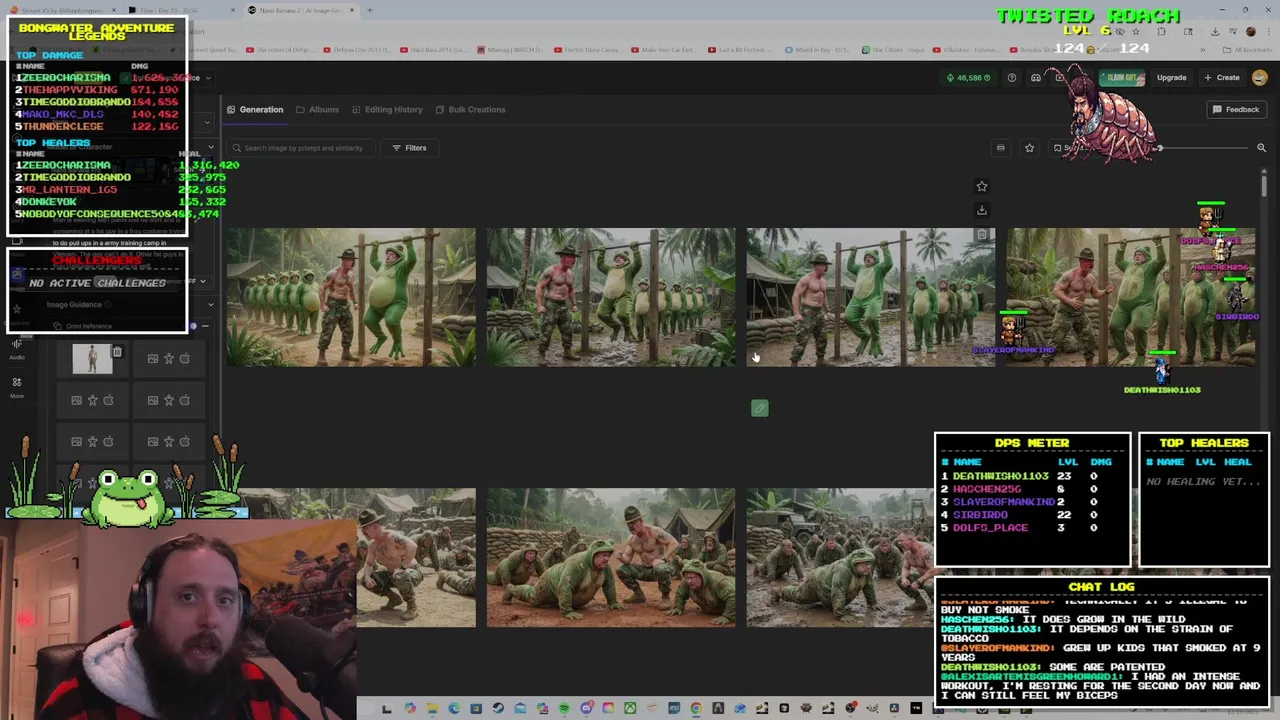Click image icon in second-row right reference slot

tap(153, 400)
